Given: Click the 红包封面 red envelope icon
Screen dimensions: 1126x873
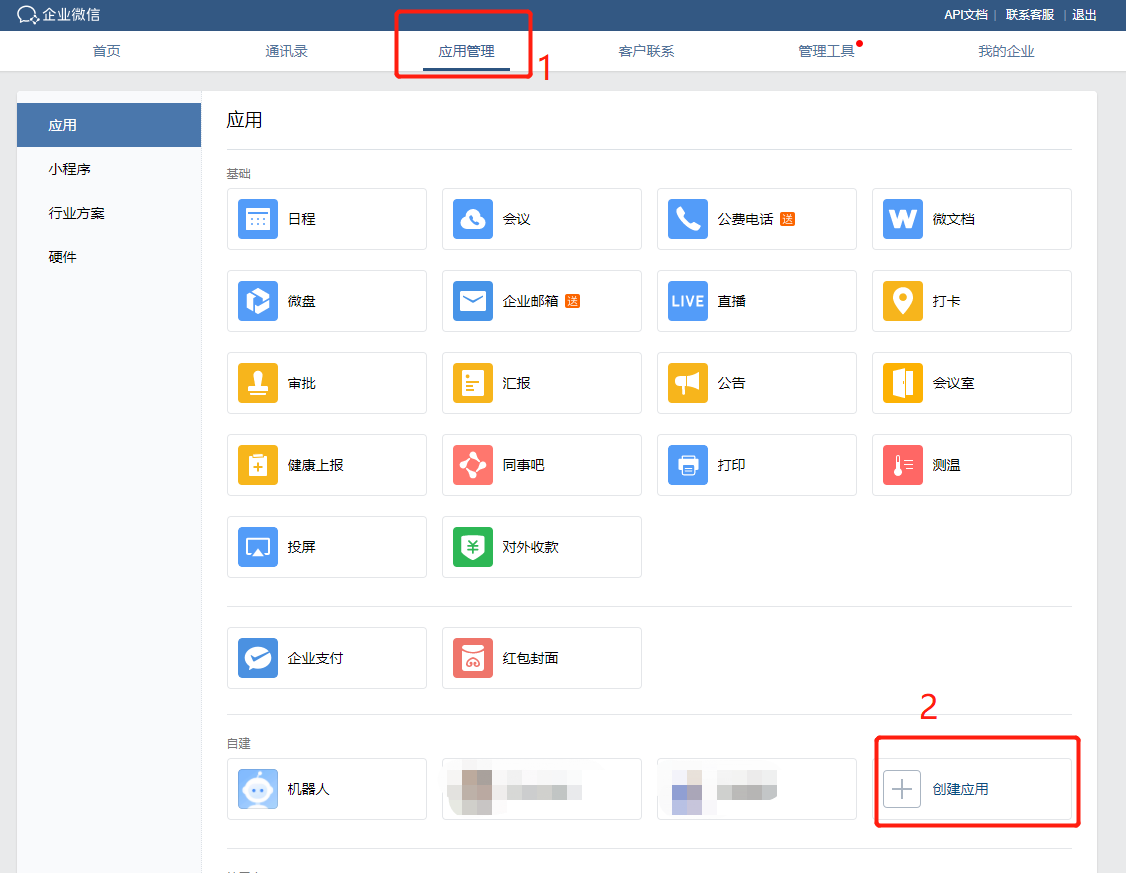Looking at the screenshot, I should 473,658.
